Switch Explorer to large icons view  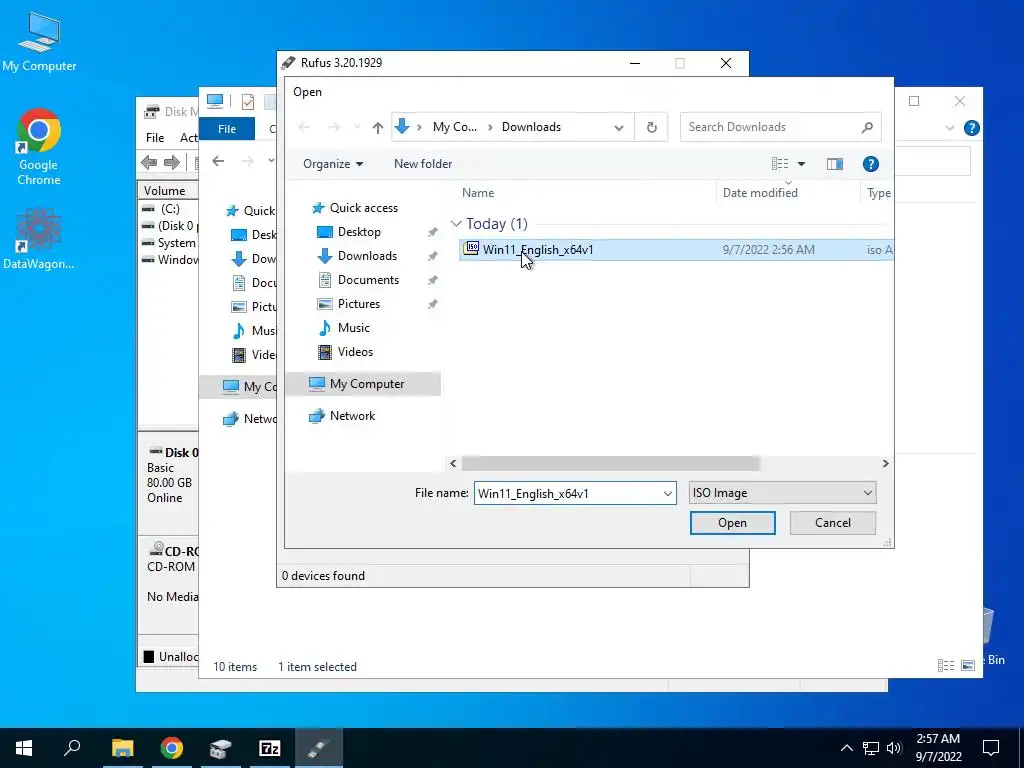(x=968, y=665)
